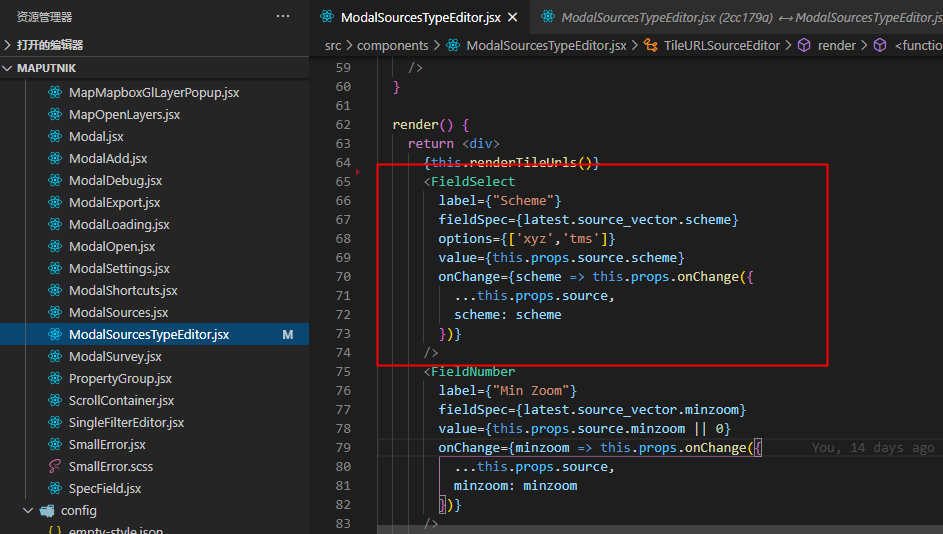Screen dimensions: 943x534
Task: Click render method in the breadcrumb
Action: pos(837,46)
